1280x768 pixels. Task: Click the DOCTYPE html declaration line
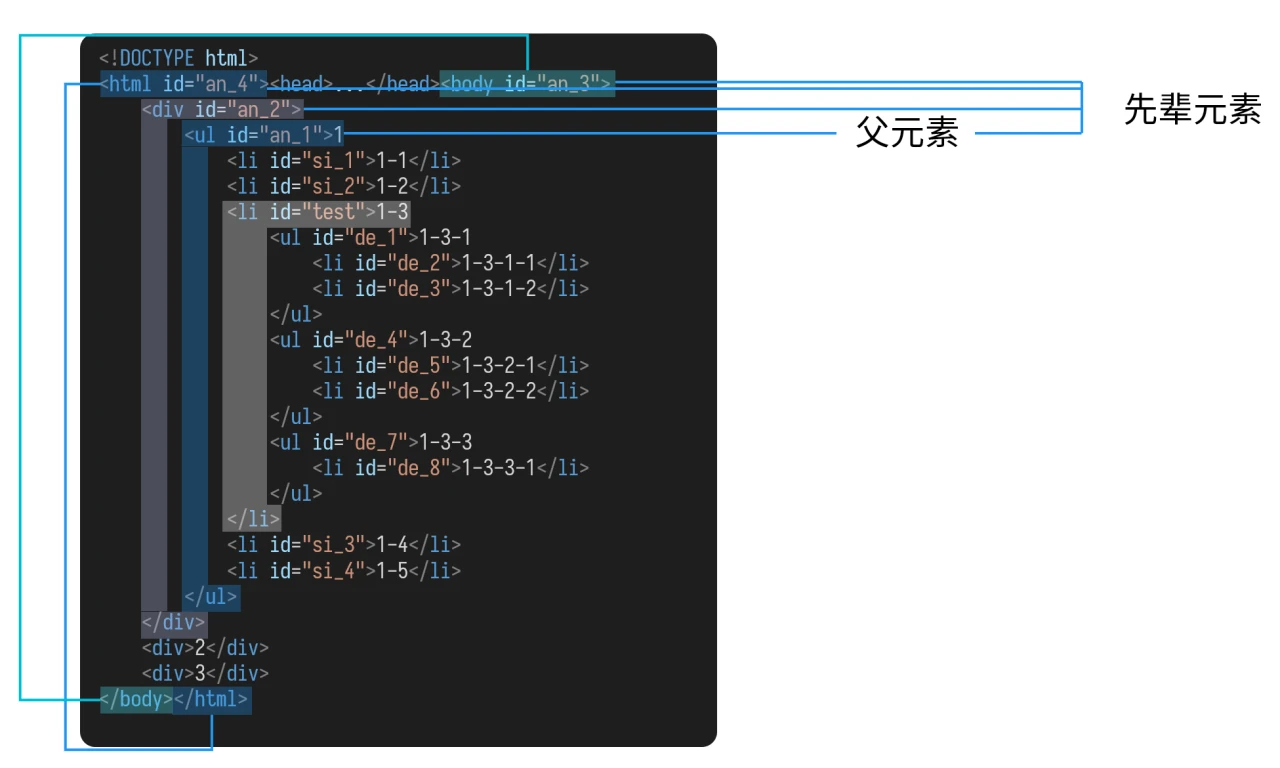(x=179, y=58)
